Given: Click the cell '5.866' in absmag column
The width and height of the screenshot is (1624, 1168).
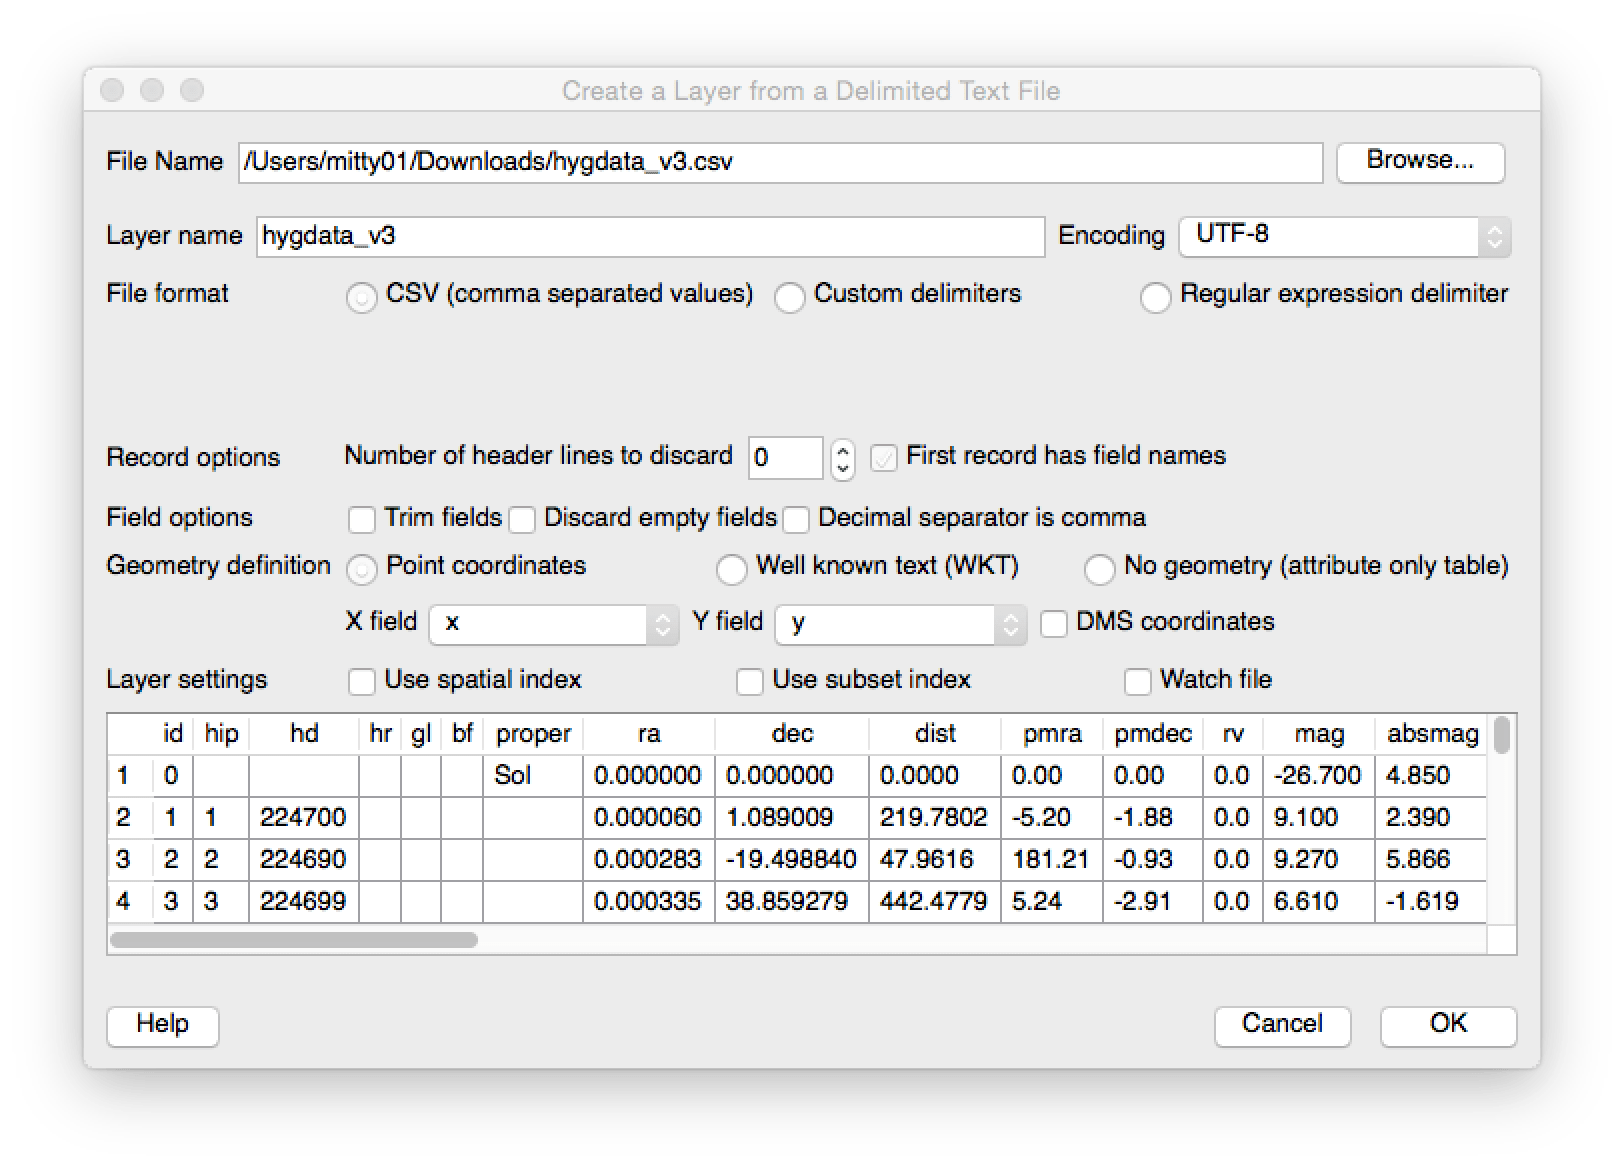Looking at the screenshot, I should 1432,860.
